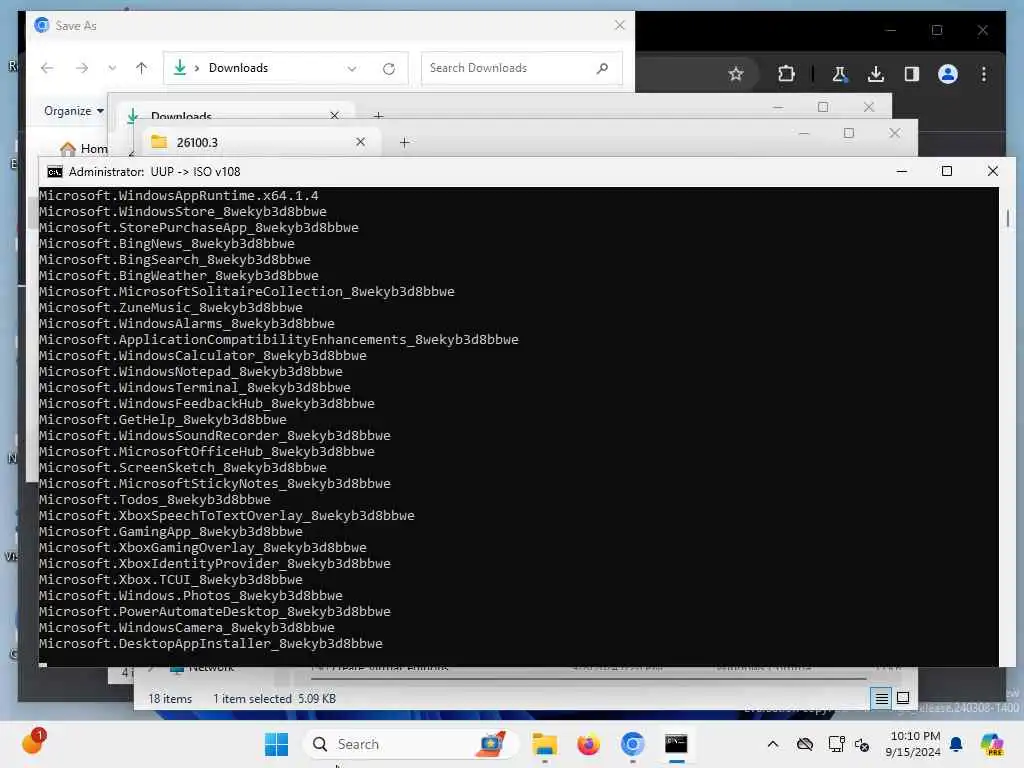The image size is (1024, 768).
Task: Open the widgets icon with badge 1
Action: click(33, 742)
